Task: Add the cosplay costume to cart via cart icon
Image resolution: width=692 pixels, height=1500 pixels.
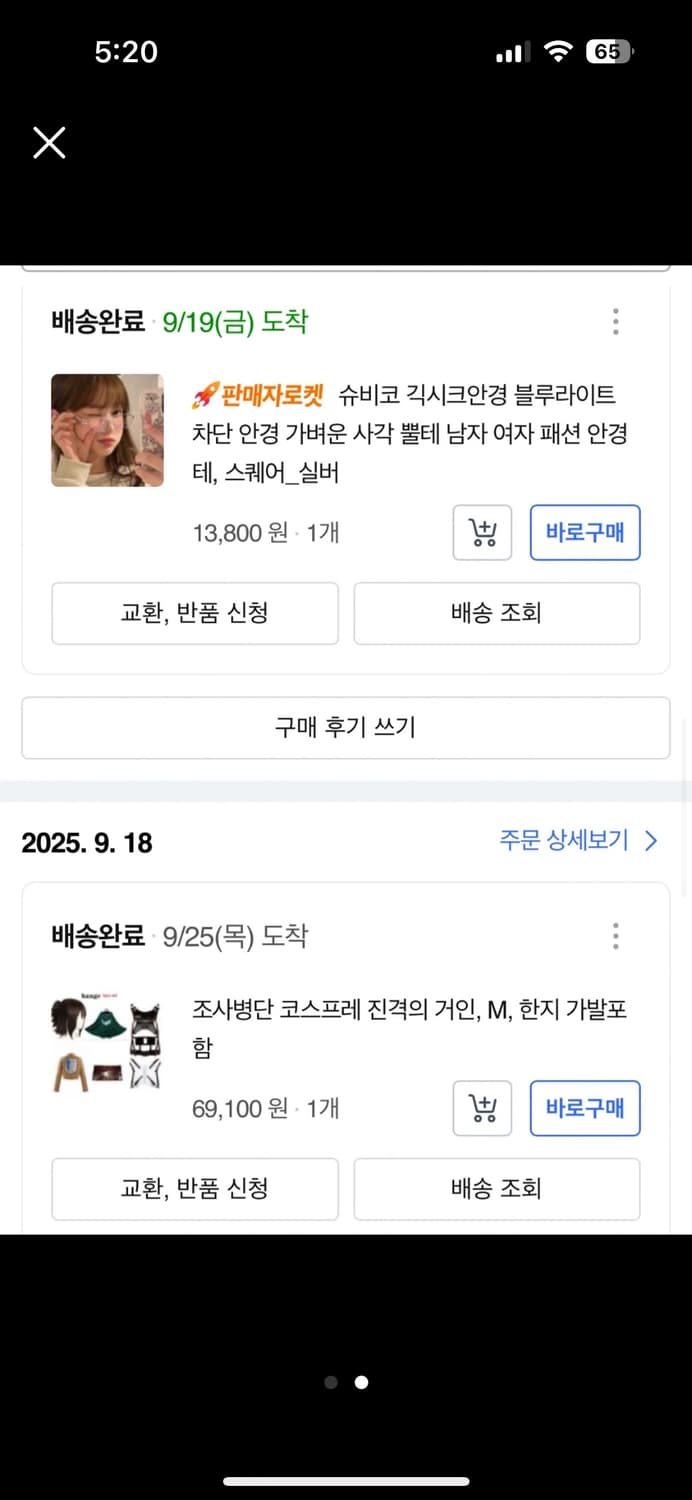Action: (482, 1108)
